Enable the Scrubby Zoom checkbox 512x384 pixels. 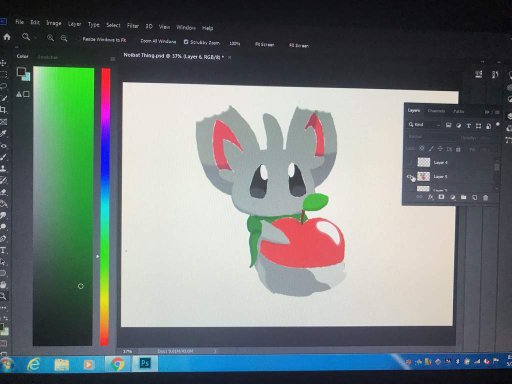click(186, 42)
